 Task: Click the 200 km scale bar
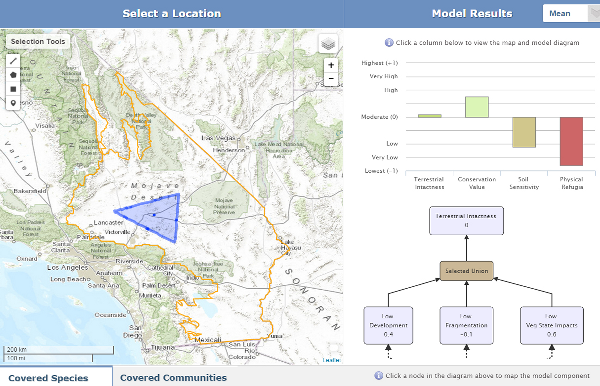59,350
